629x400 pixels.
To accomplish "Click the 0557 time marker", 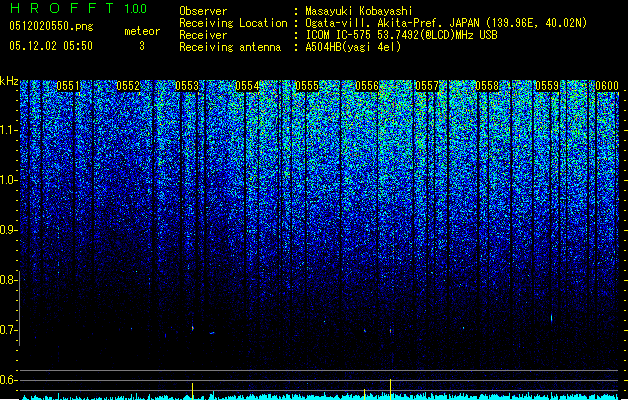I will (427, 86).
